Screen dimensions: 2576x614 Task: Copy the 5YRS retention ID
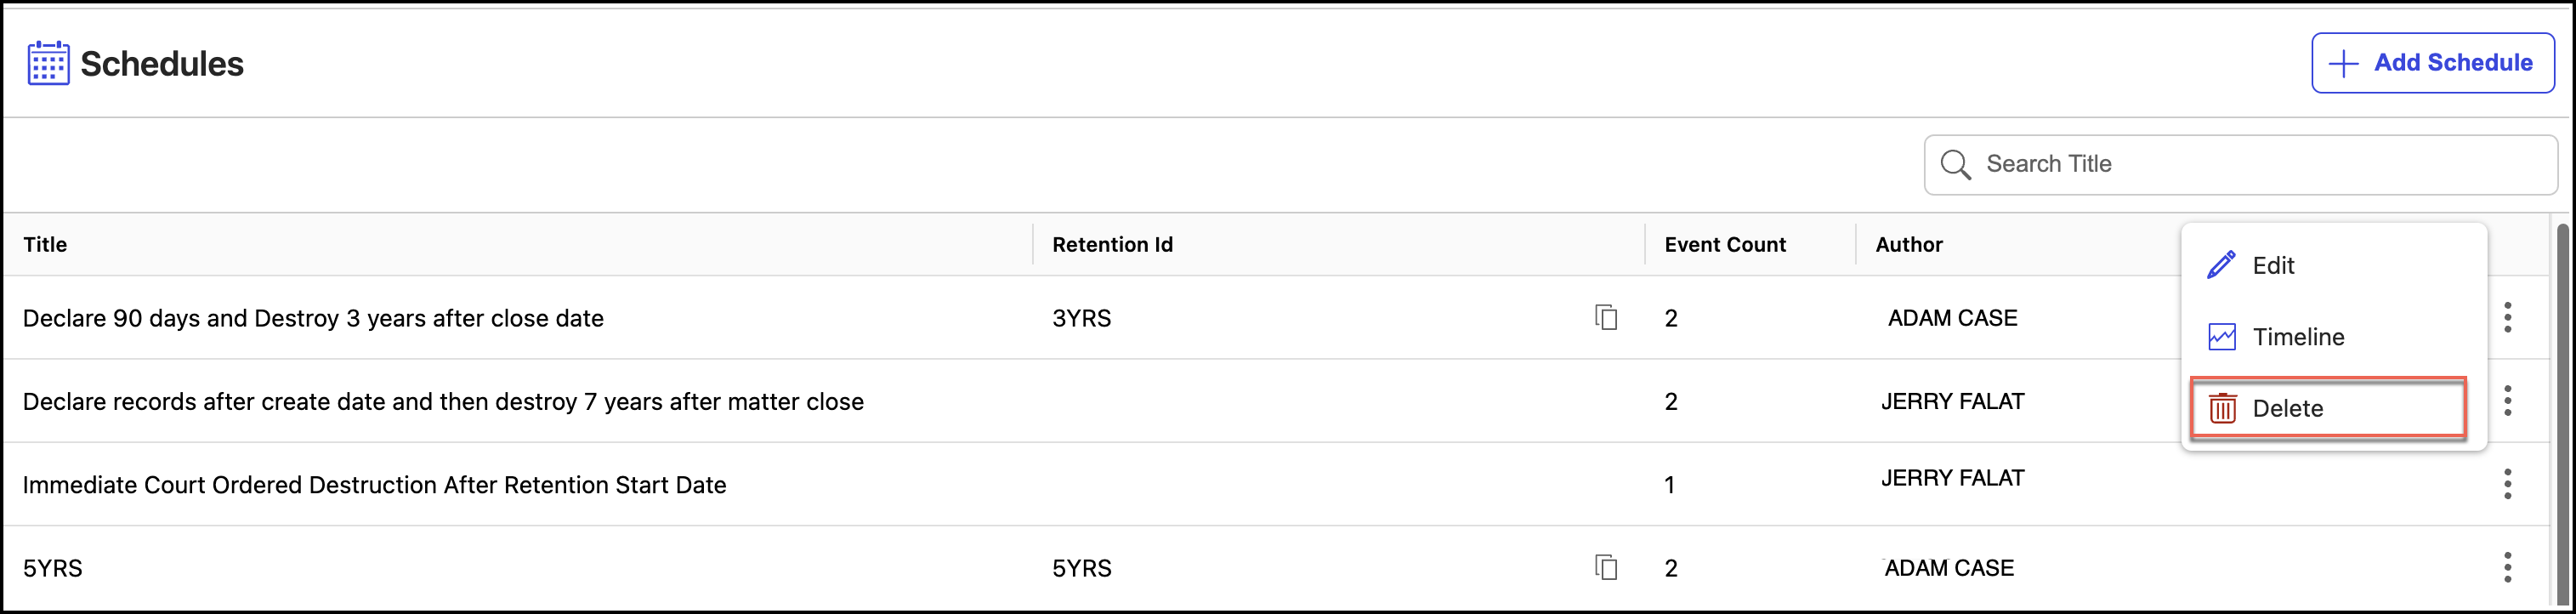point(1606,568)
